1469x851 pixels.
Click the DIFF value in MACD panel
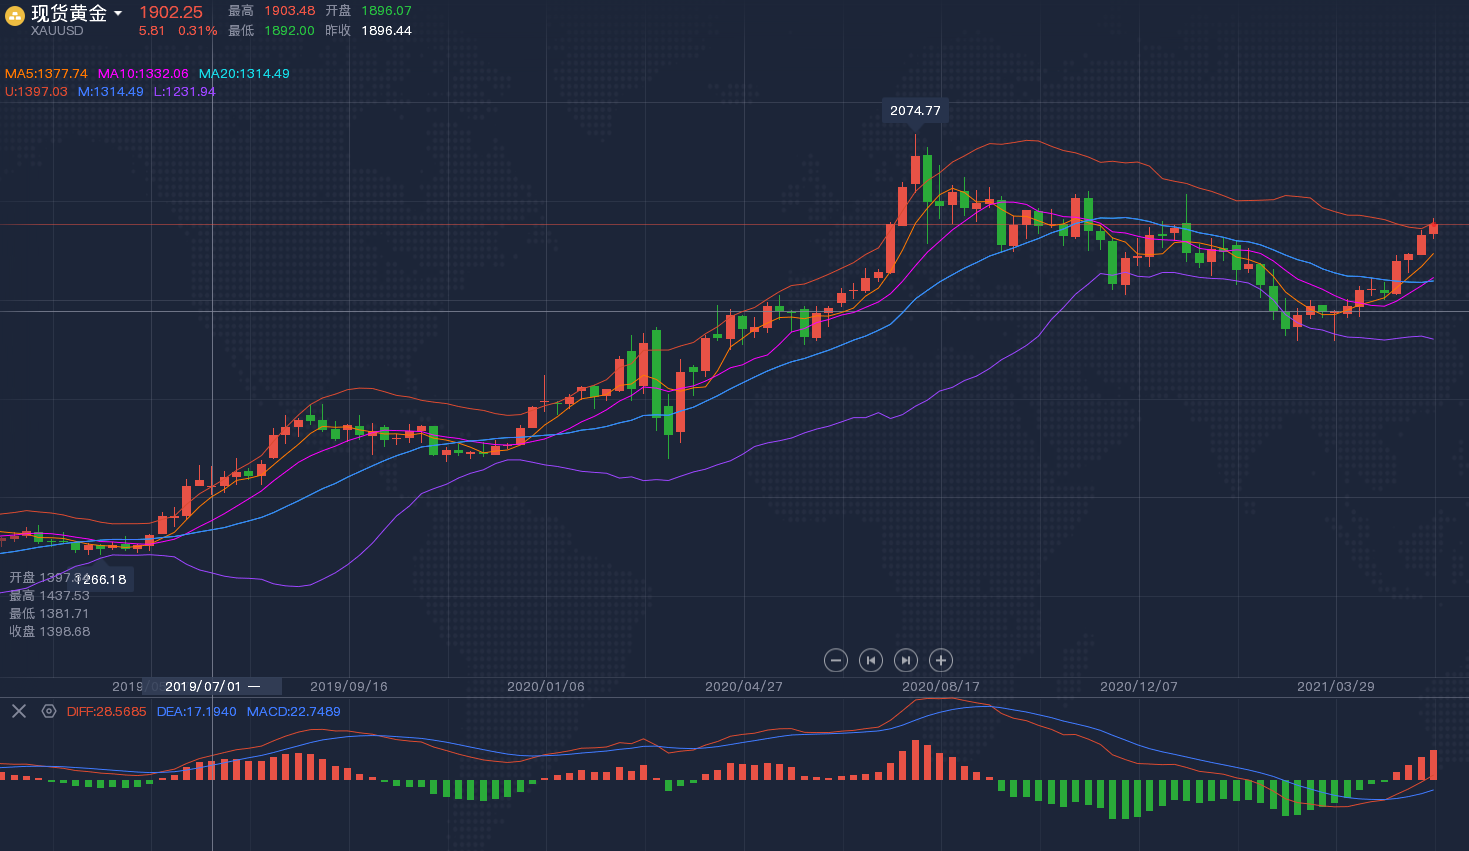pos(106,712)
